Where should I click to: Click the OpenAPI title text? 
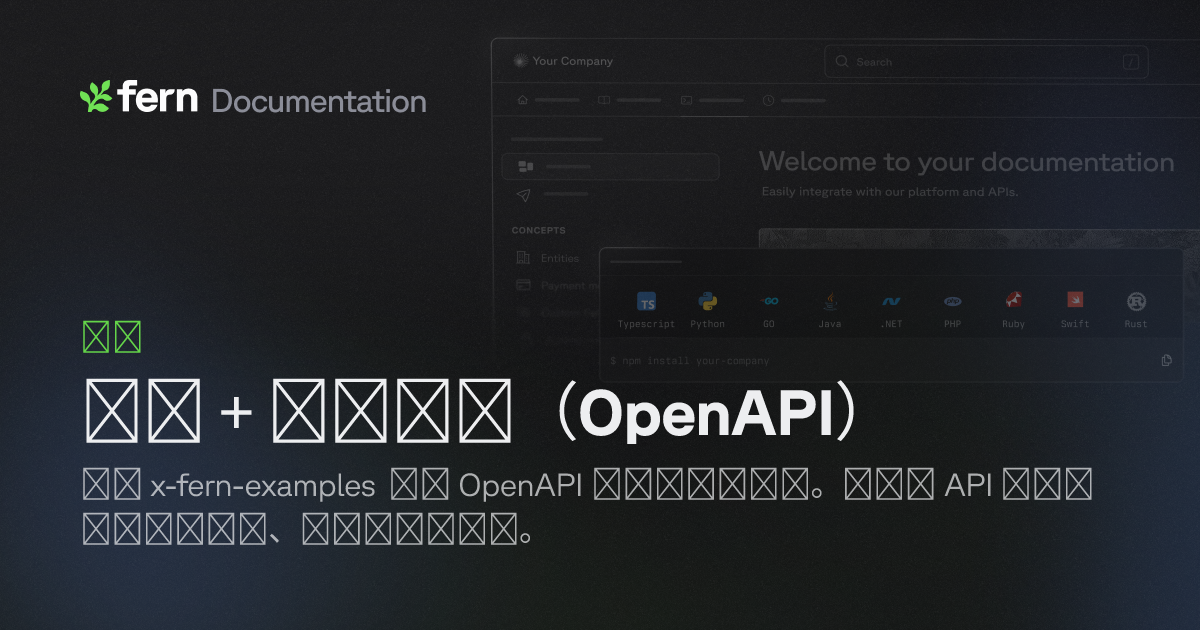point(707,416)
